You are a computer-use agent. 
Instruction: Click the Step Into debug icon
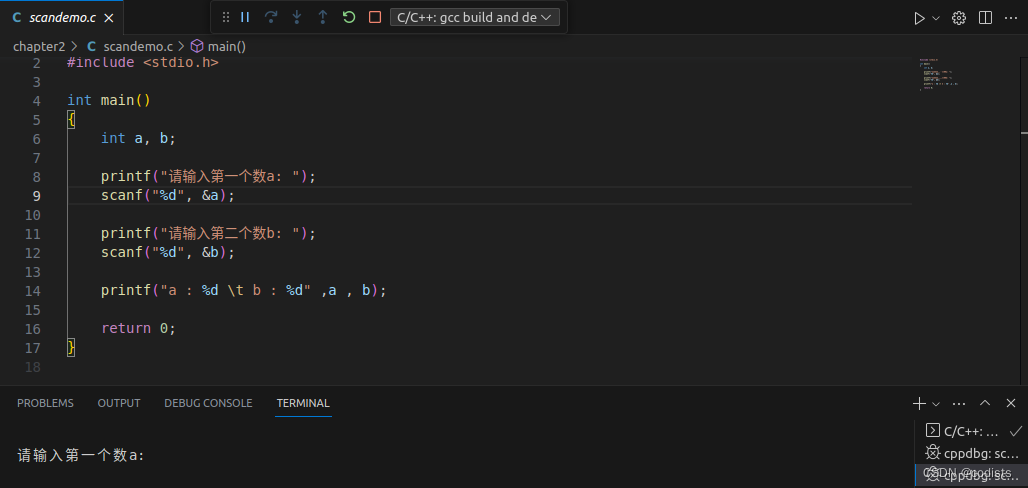pyautogui.click(x=296, y=18)
